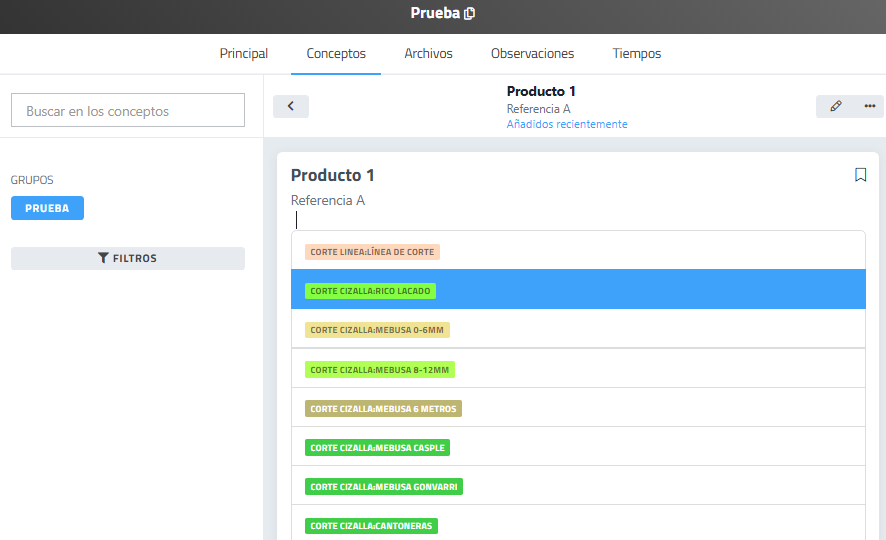886x540 pixels.
Task: Select Corte Linea:Línea de Corte option
Action: pos(372,252)
